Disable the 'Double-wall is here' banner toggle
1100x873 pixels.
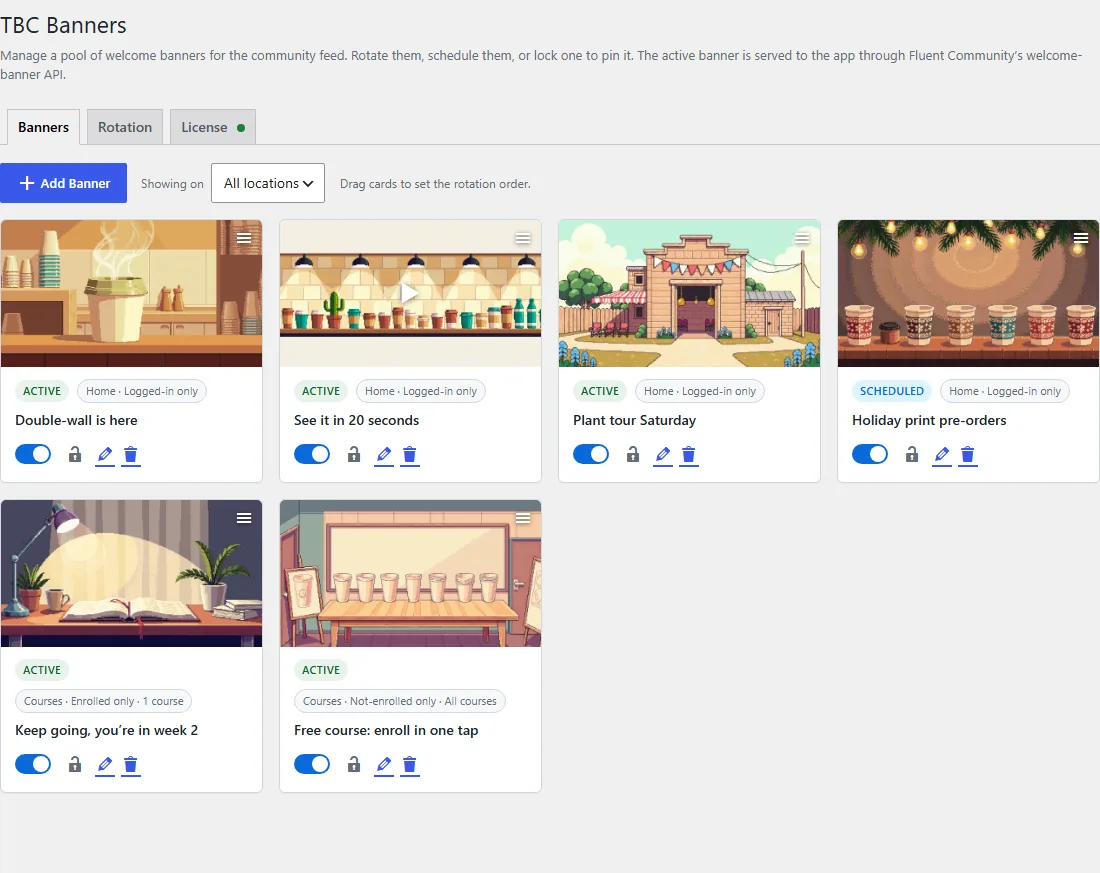(x=33, y=454)
